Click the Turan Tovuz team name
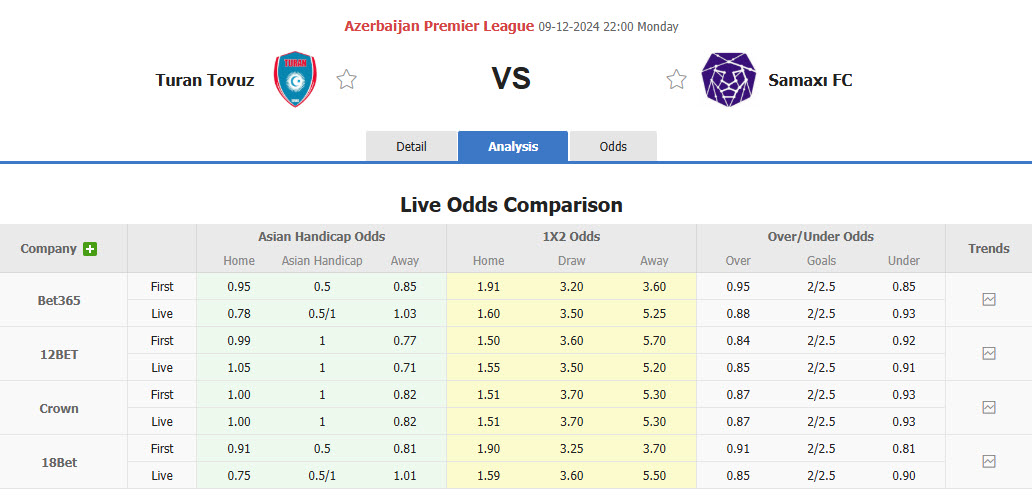This screenshot has width=1036, height=496. (205, 80)
